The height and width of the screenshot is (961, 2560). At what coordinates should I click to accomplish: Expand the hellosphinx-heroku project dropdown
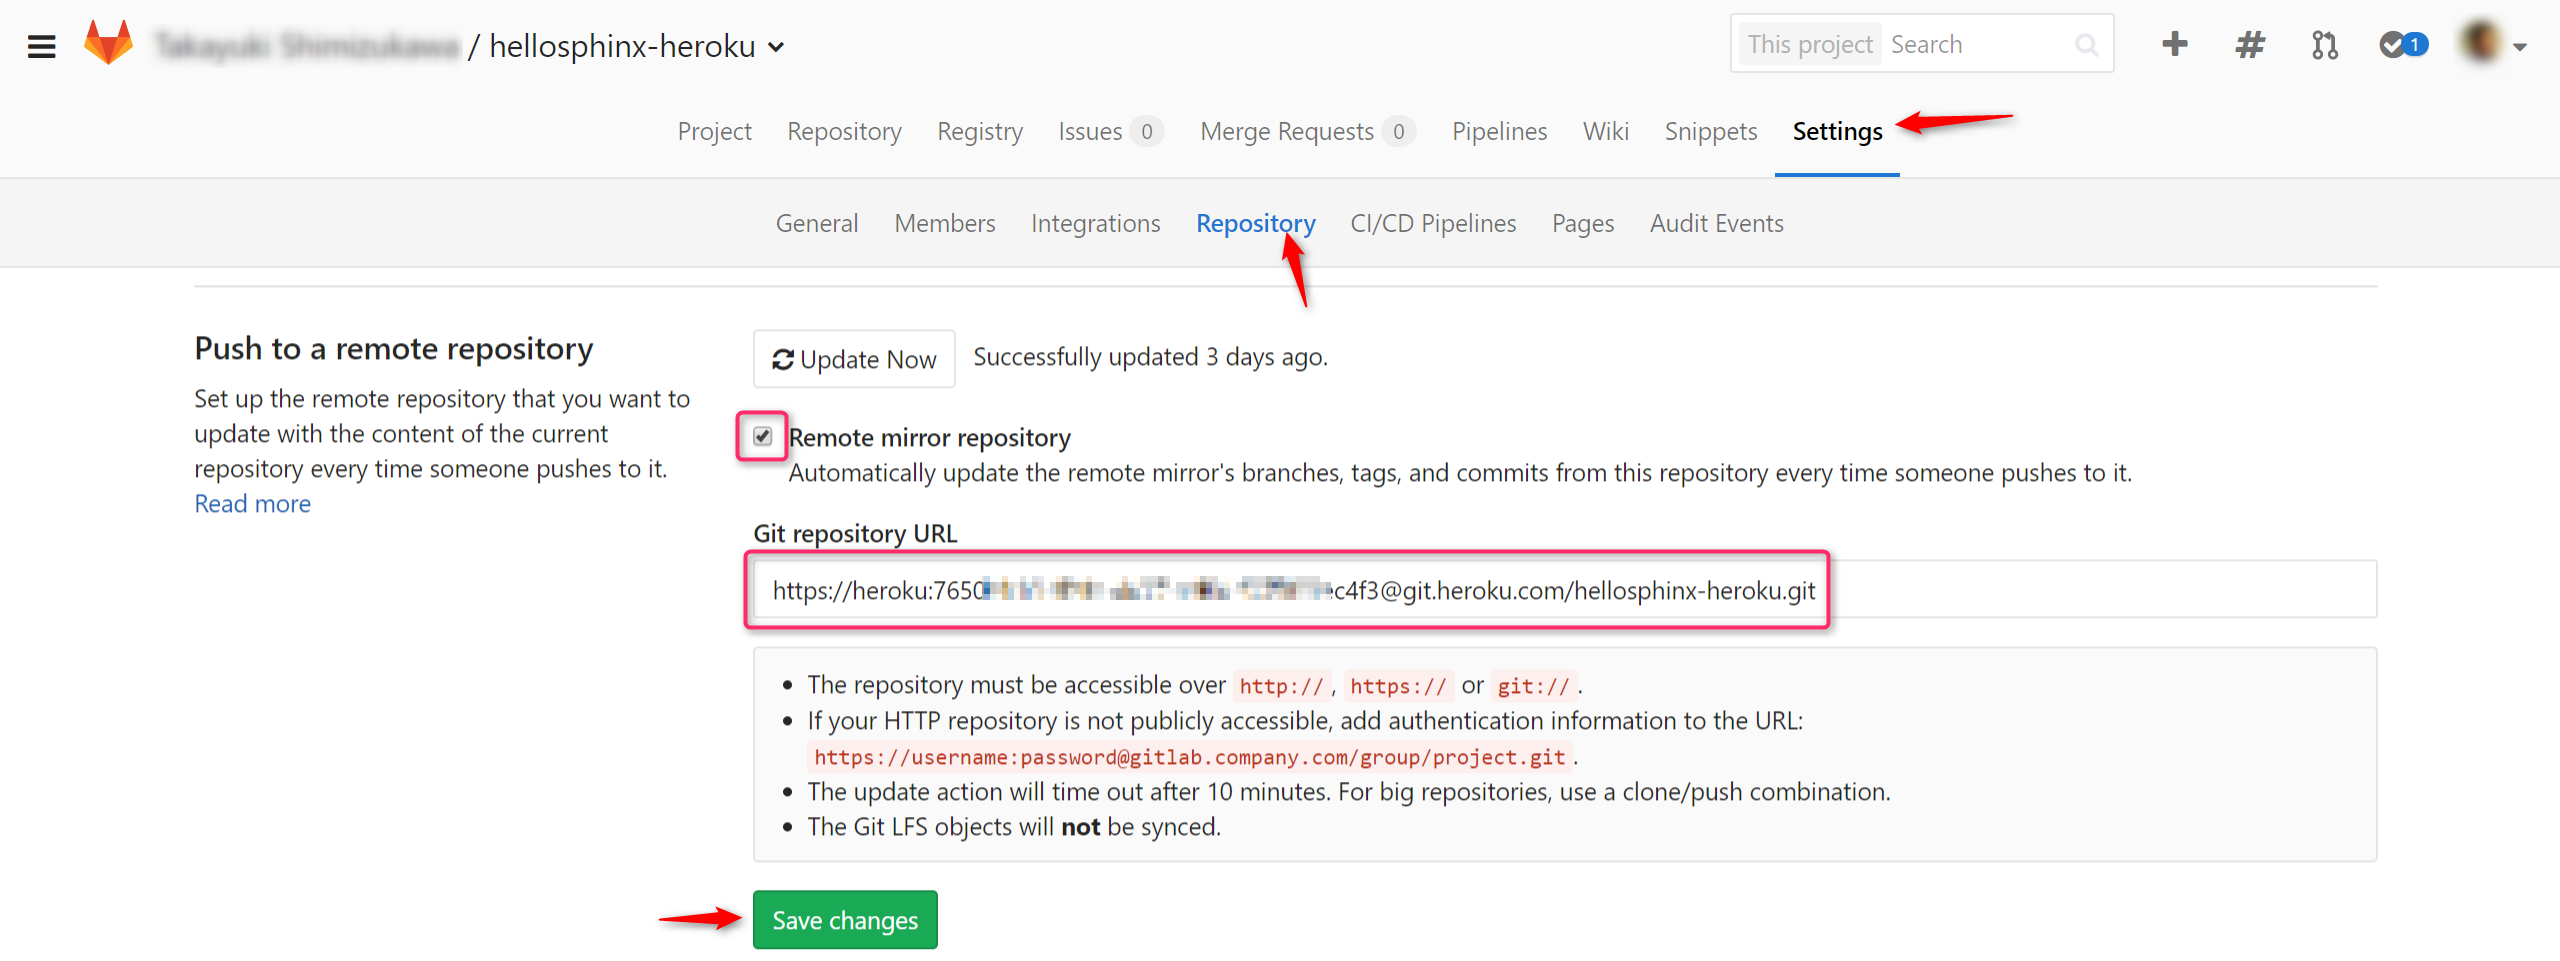point(776,47)
